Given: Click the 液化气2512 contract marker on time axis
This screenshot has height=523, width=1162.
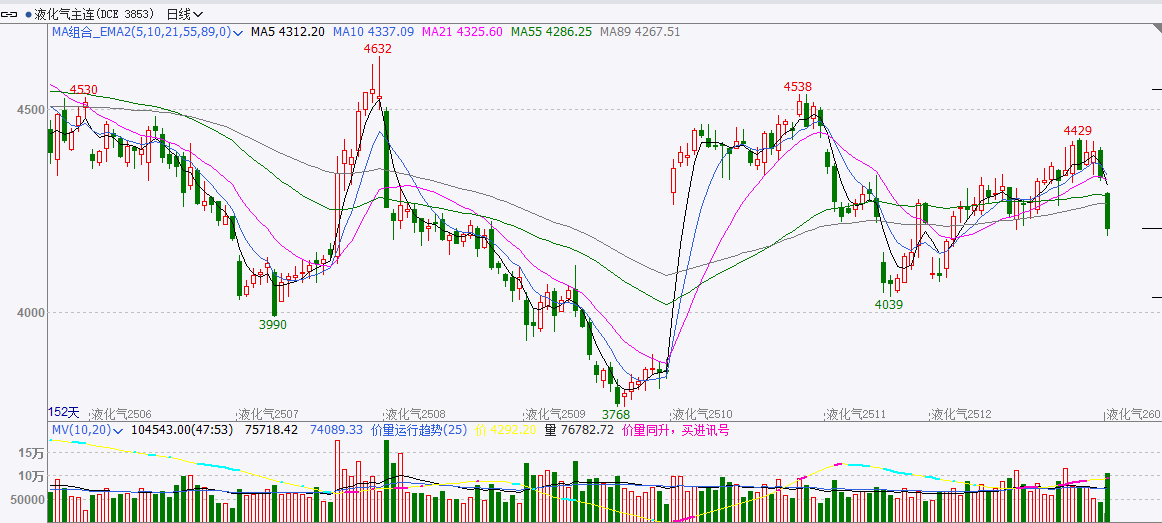Looking at the screenshot, I should coord(962,414).
